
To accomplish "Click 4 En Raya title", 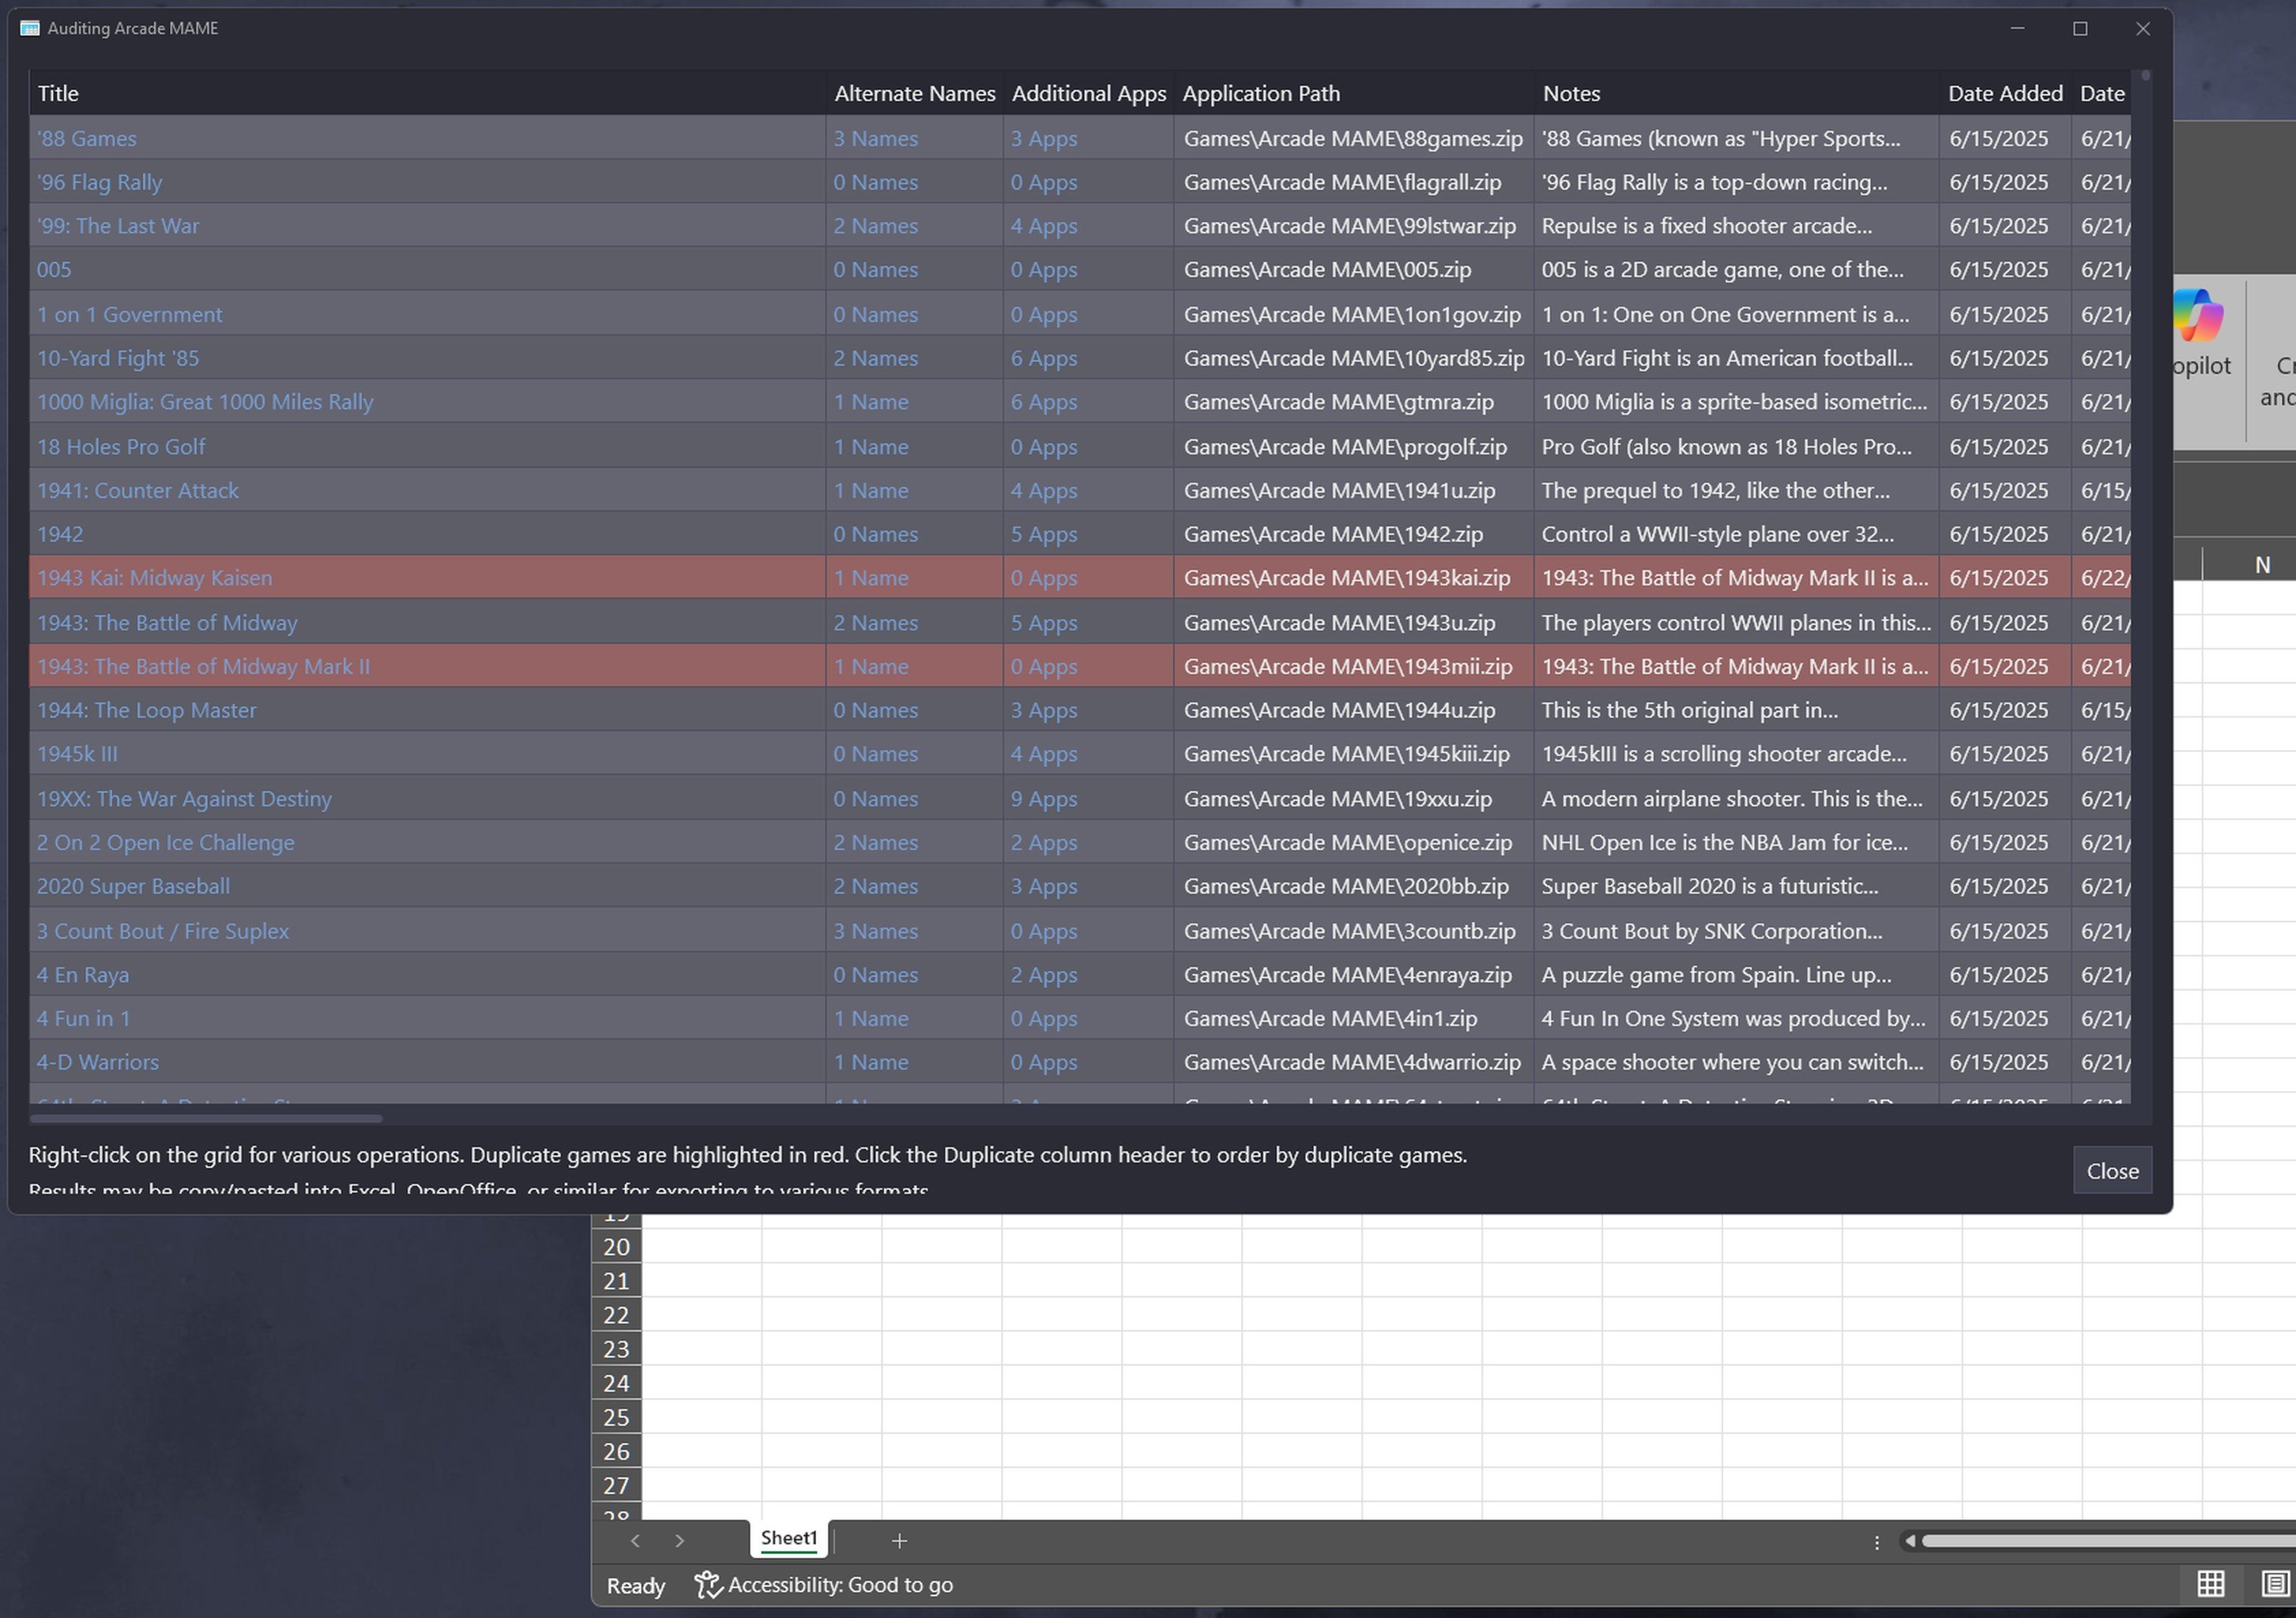I will pyautogui.click(x=83, y=975).
